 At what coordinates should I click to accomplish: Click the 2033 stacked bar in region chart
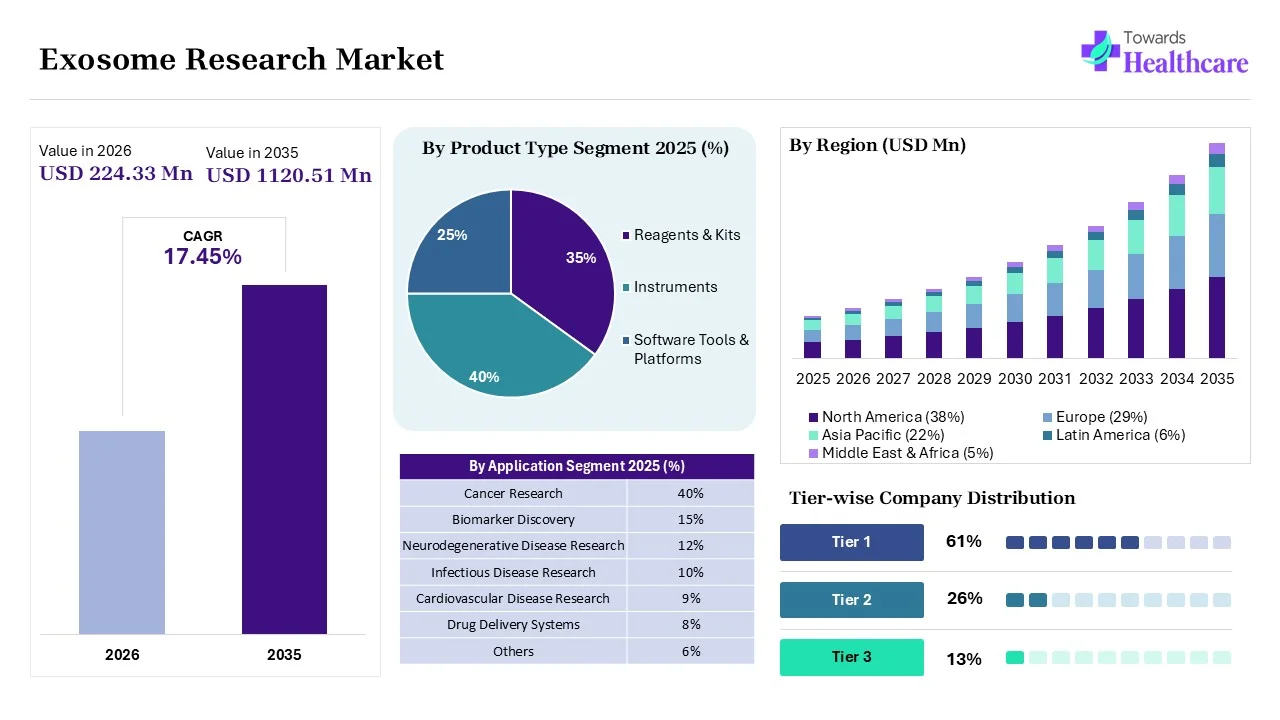(1136, 280)
